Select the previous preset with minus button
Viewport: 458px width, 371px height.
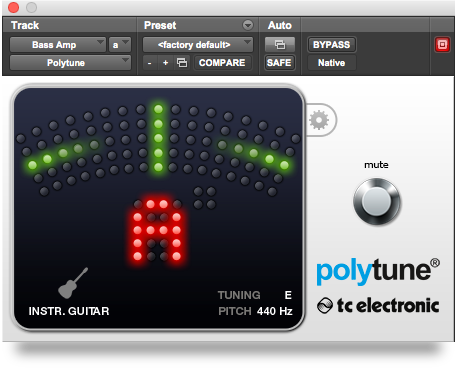pos(150,63)
